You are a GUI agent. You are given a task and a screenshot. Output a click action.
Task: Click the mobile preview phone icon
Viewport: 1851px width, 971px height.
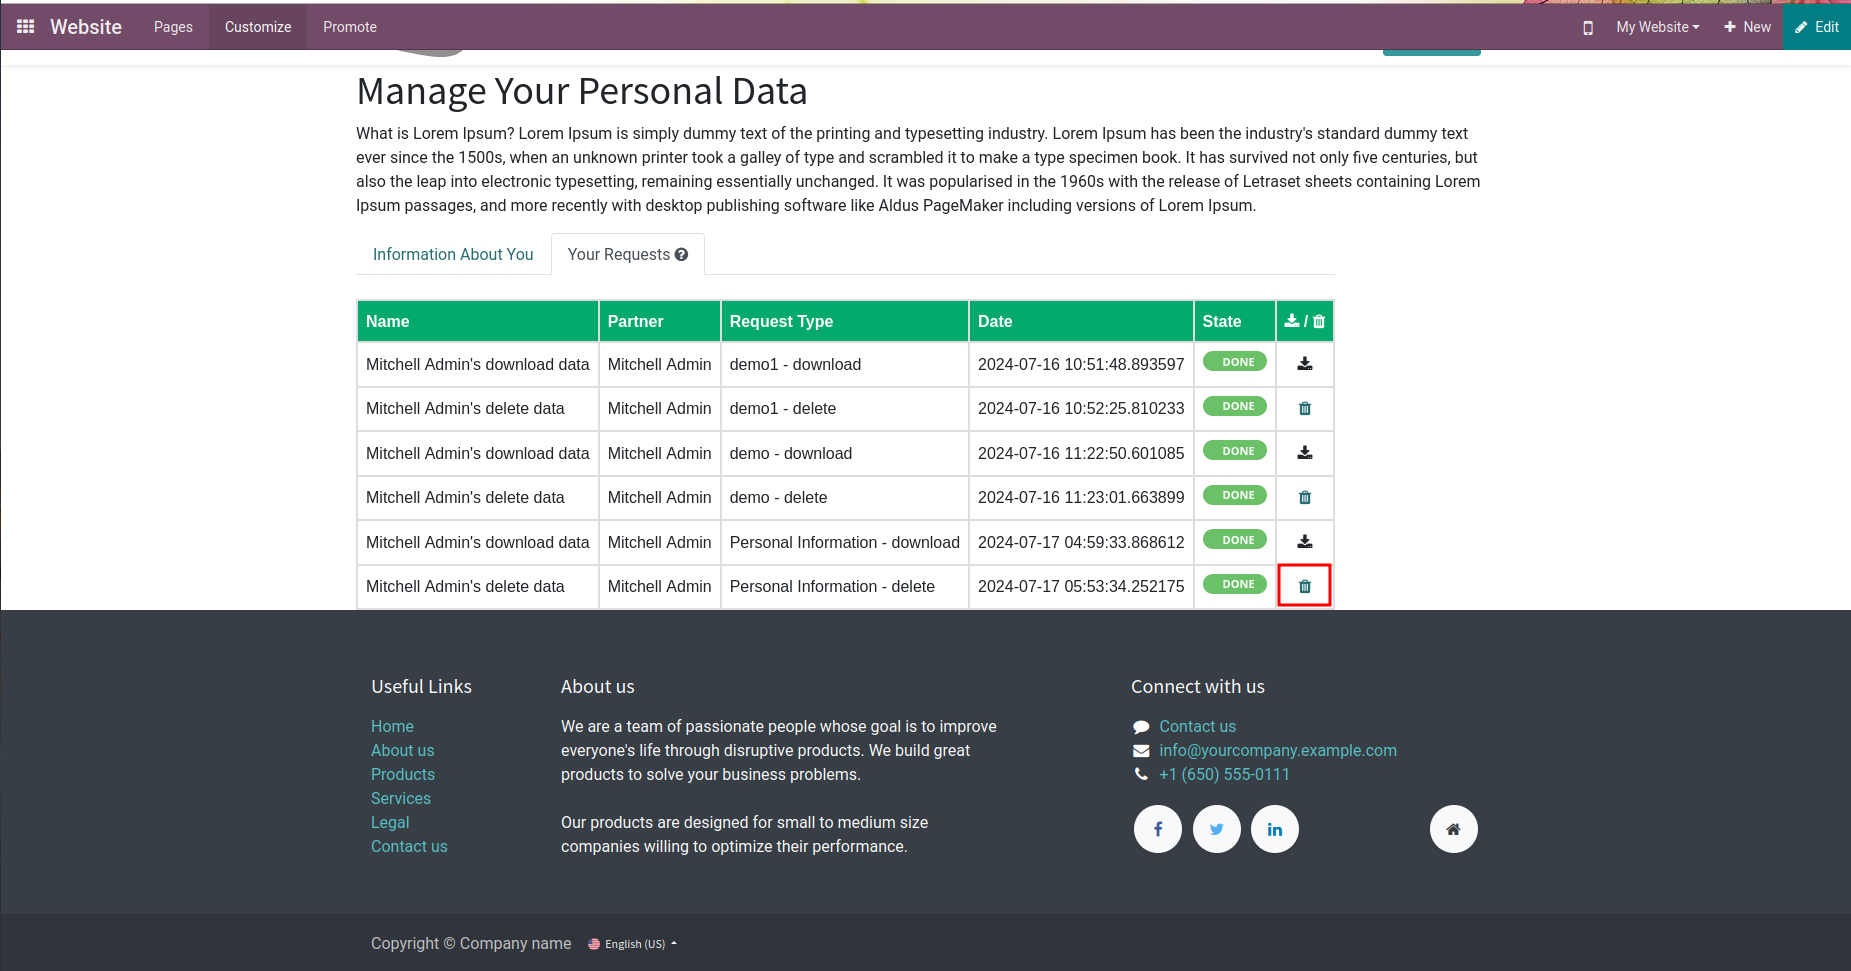click(x=1588, y=28)
